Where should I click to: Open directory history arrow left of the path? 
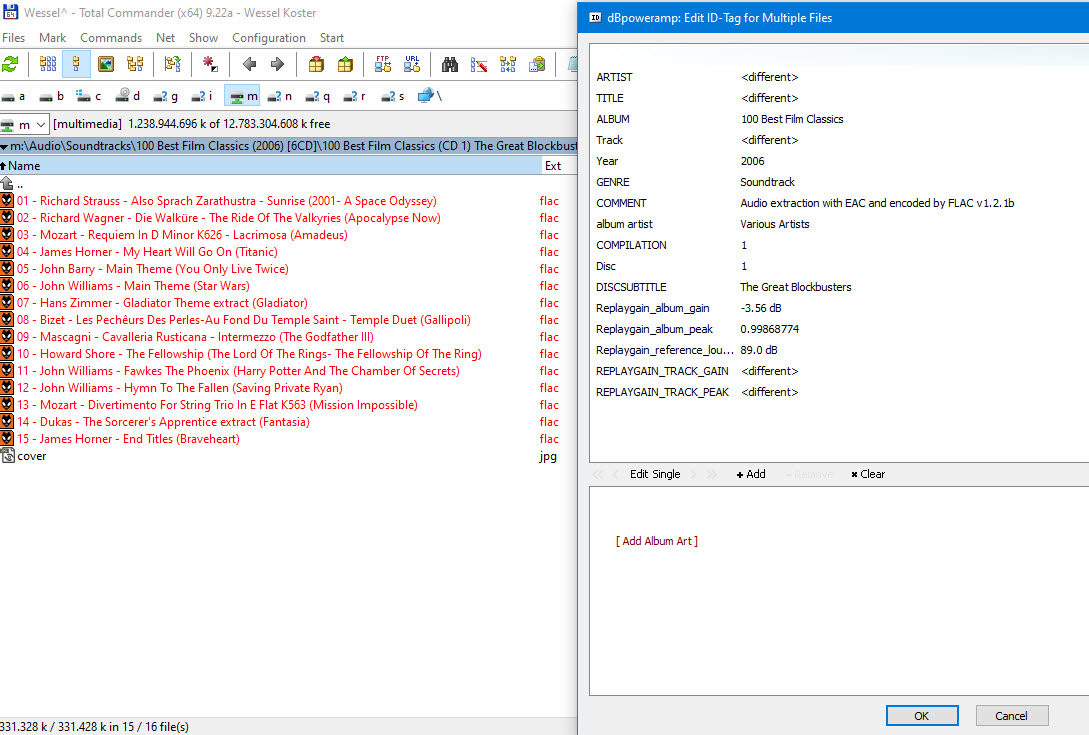click(x=4, y=147)
